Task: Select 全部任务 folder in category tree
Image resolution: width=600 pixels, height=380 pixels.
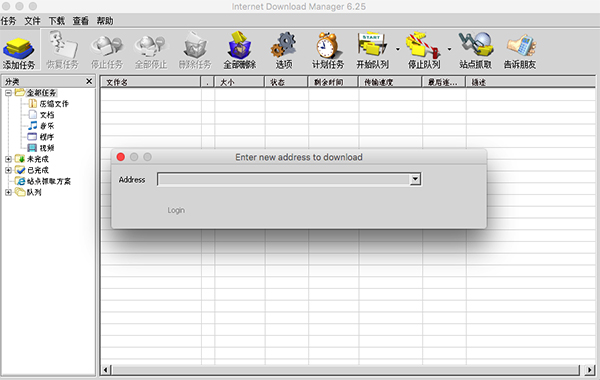Action: click(x=41, y=93)
